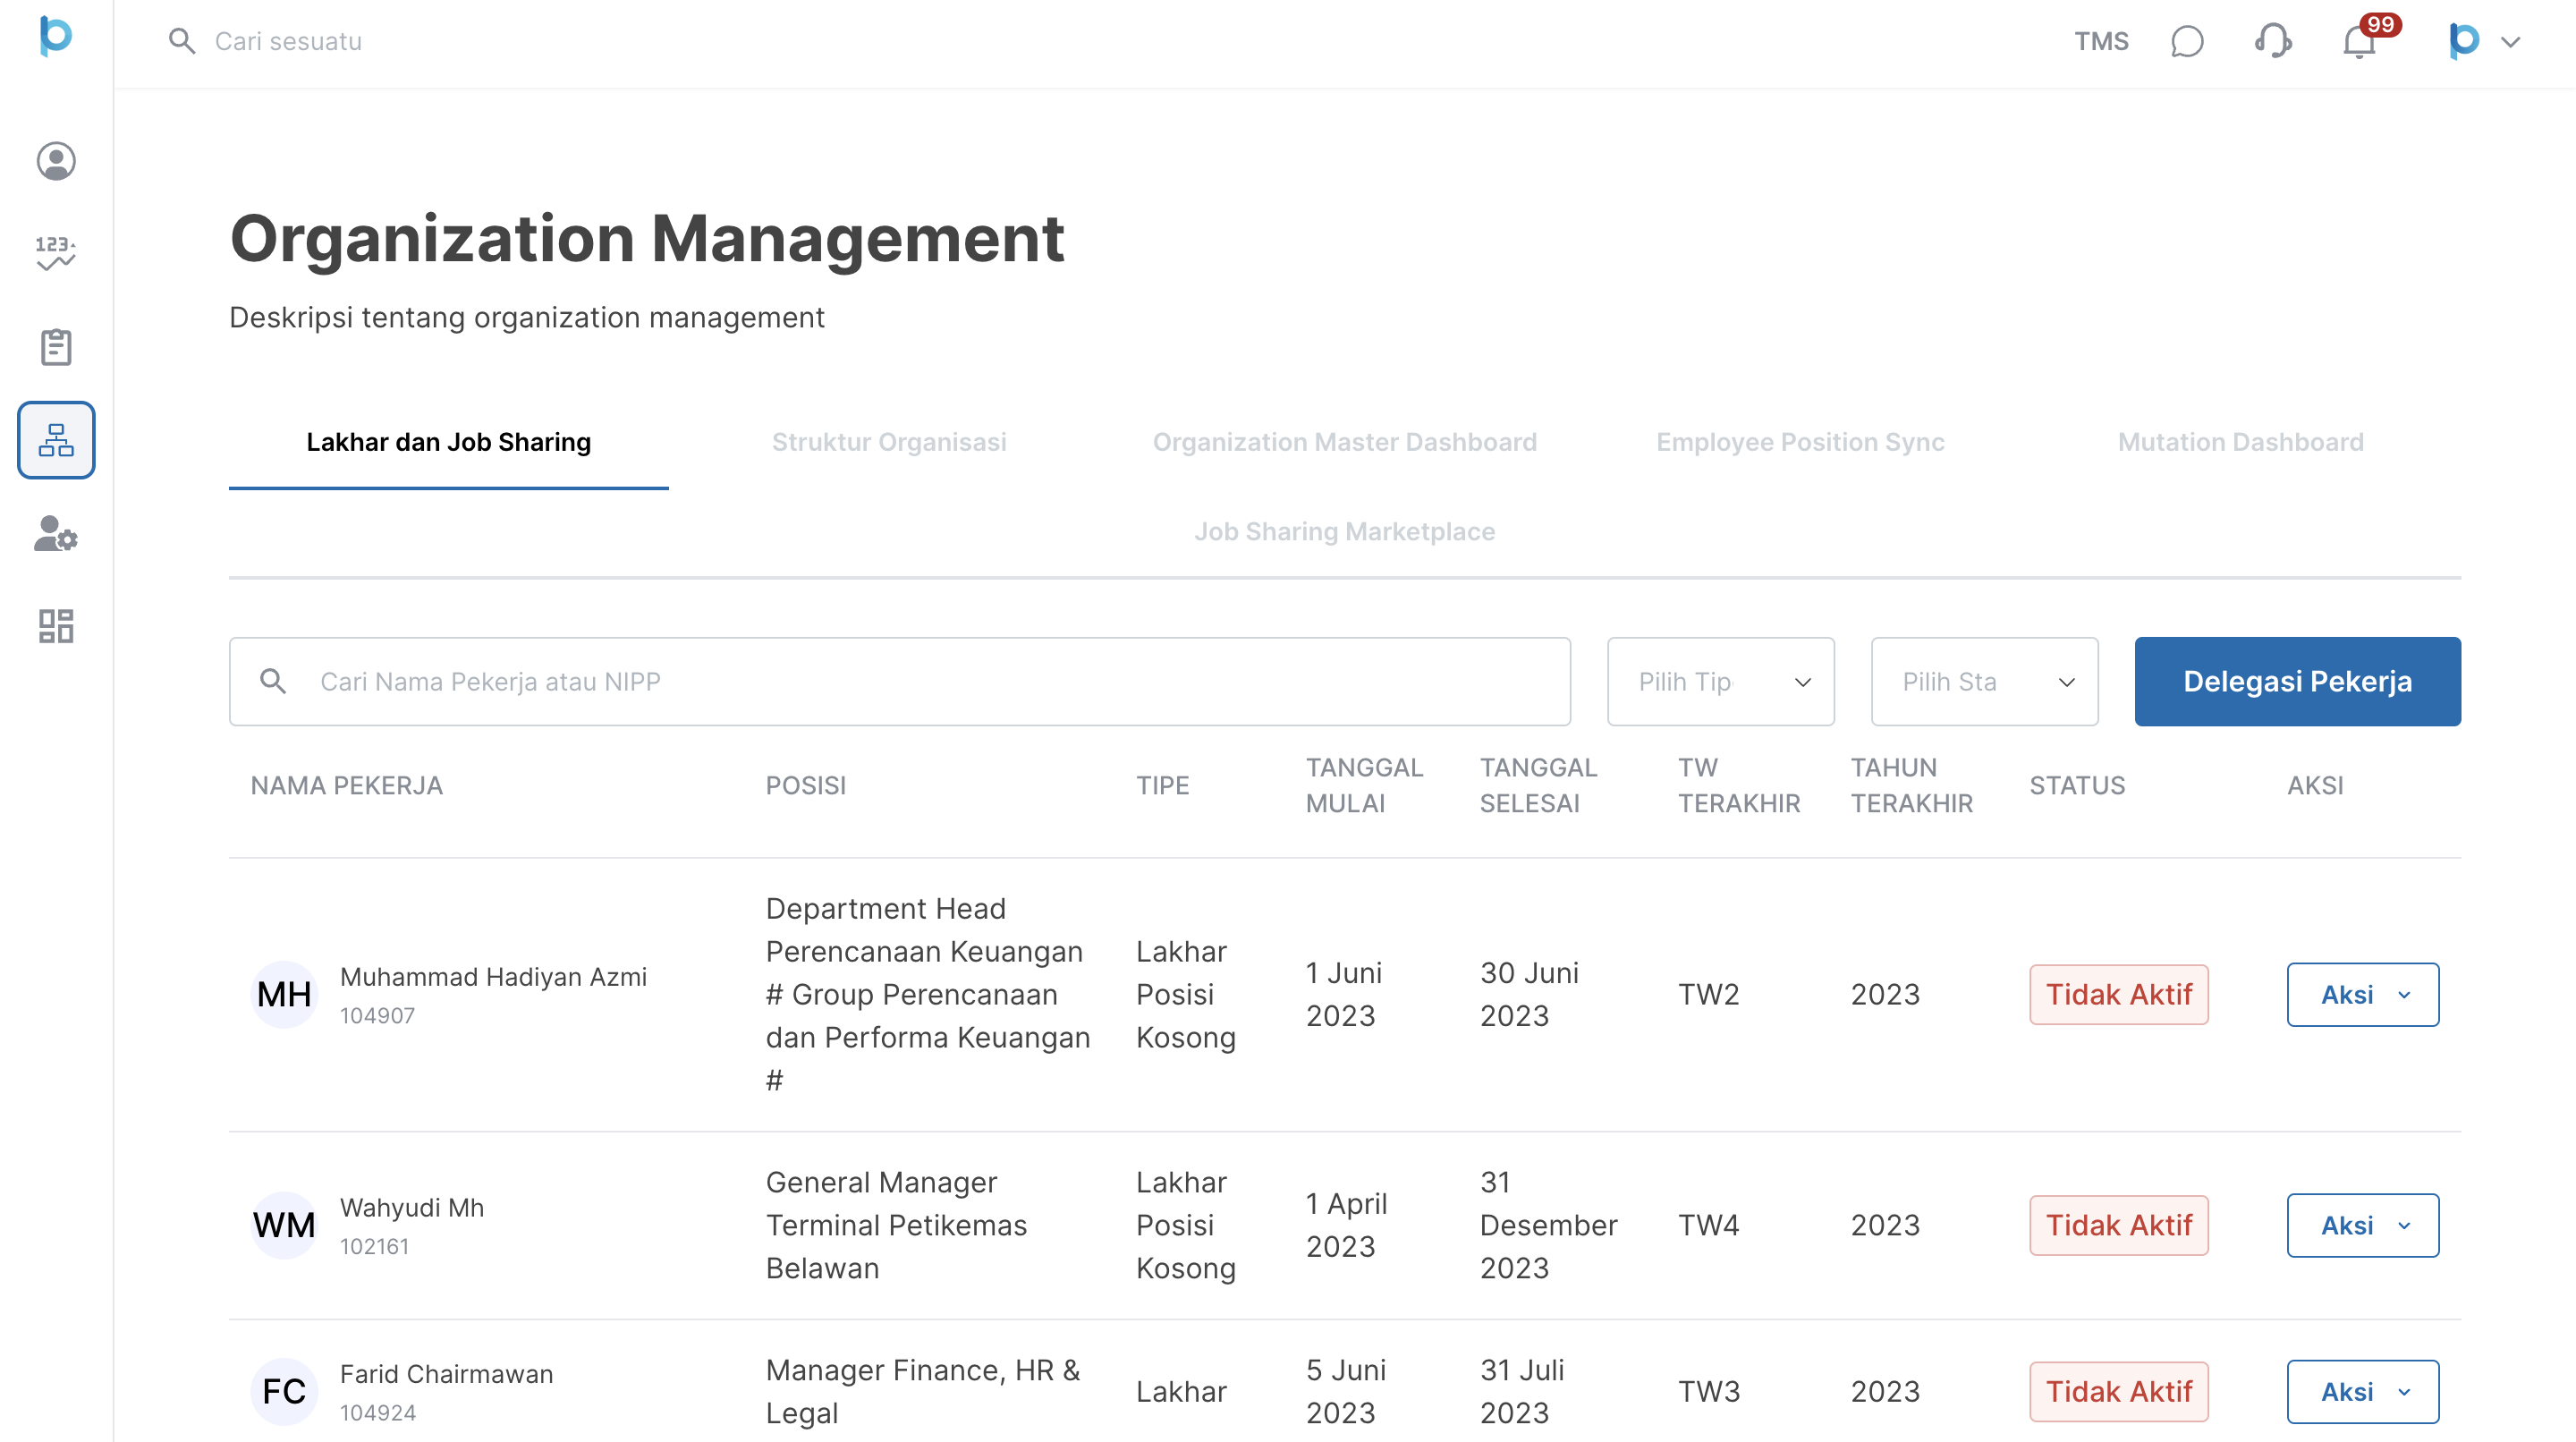Open the Mutation Dashboard tab

pyautogui.click(x=2240, y=442)
